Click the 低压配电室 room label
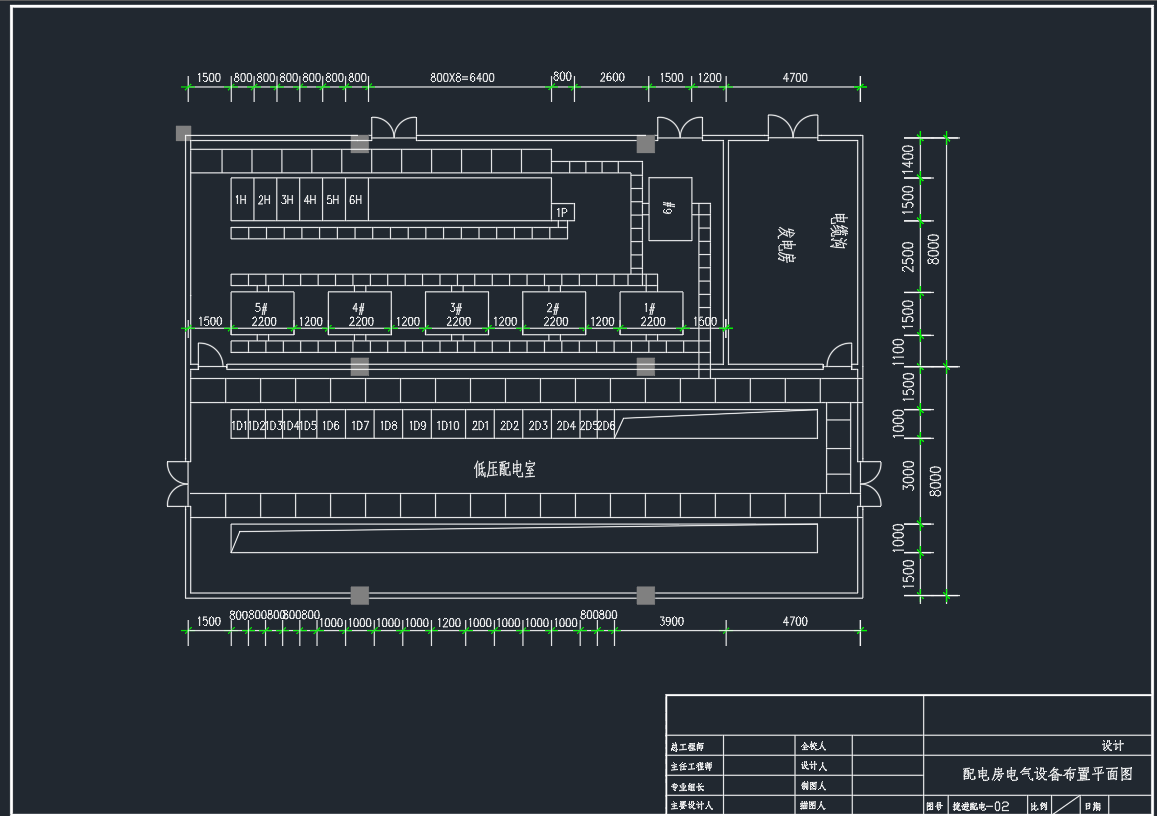 (504, 470)
